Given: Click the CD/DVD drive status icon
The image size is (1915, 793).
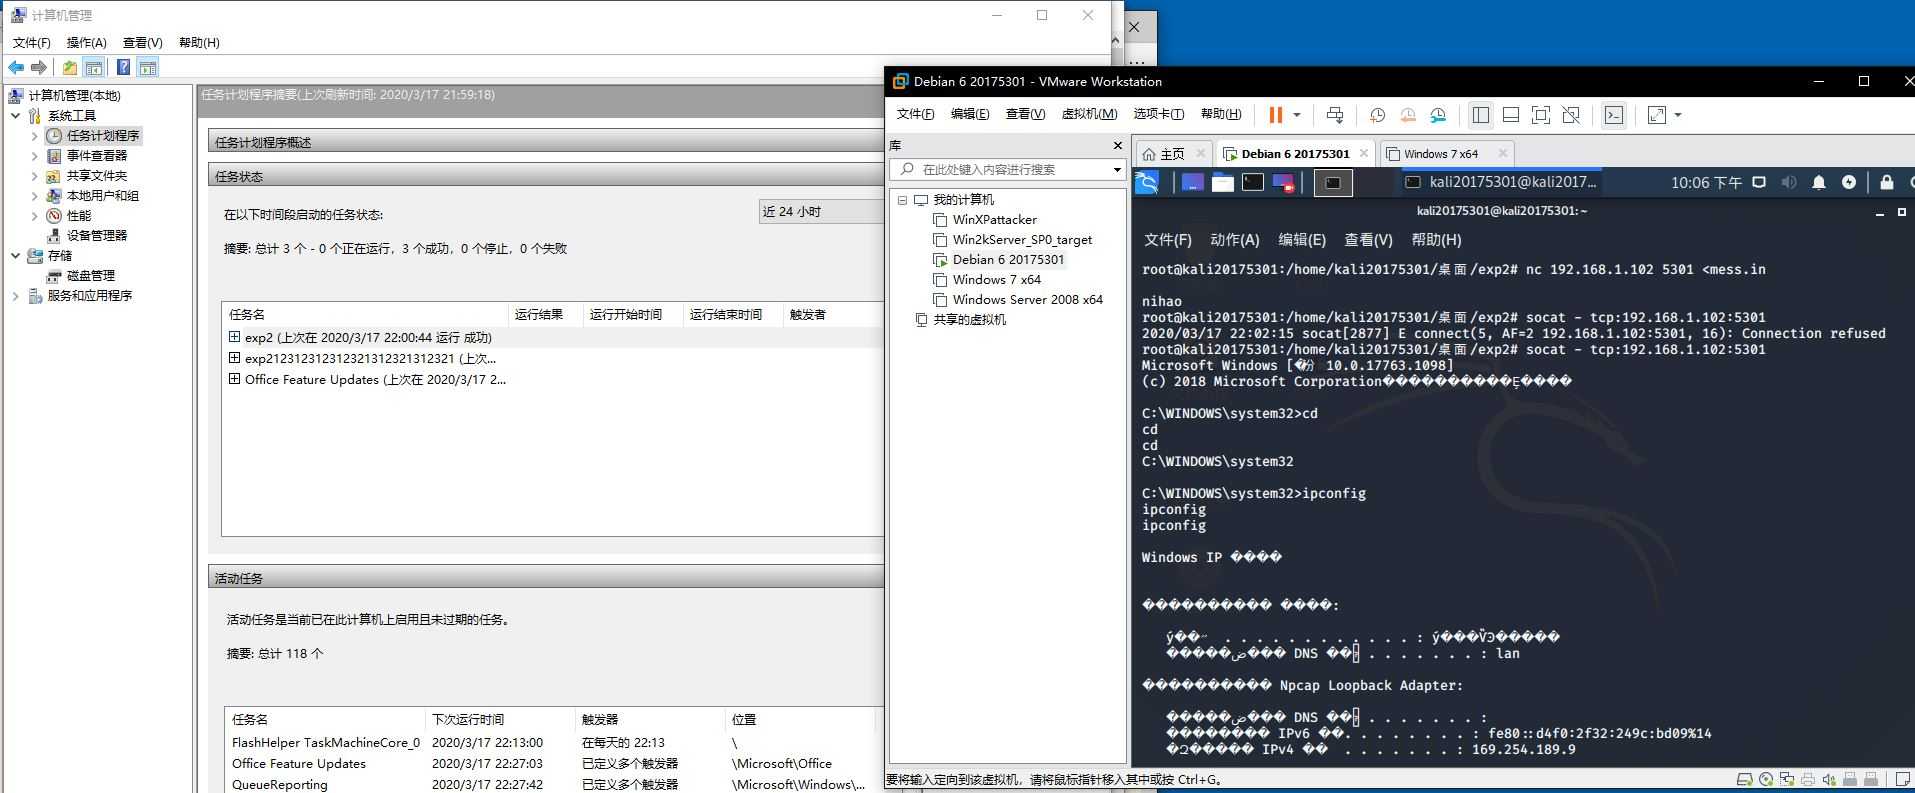Looking at the screenshot, I should [1766, 779].
